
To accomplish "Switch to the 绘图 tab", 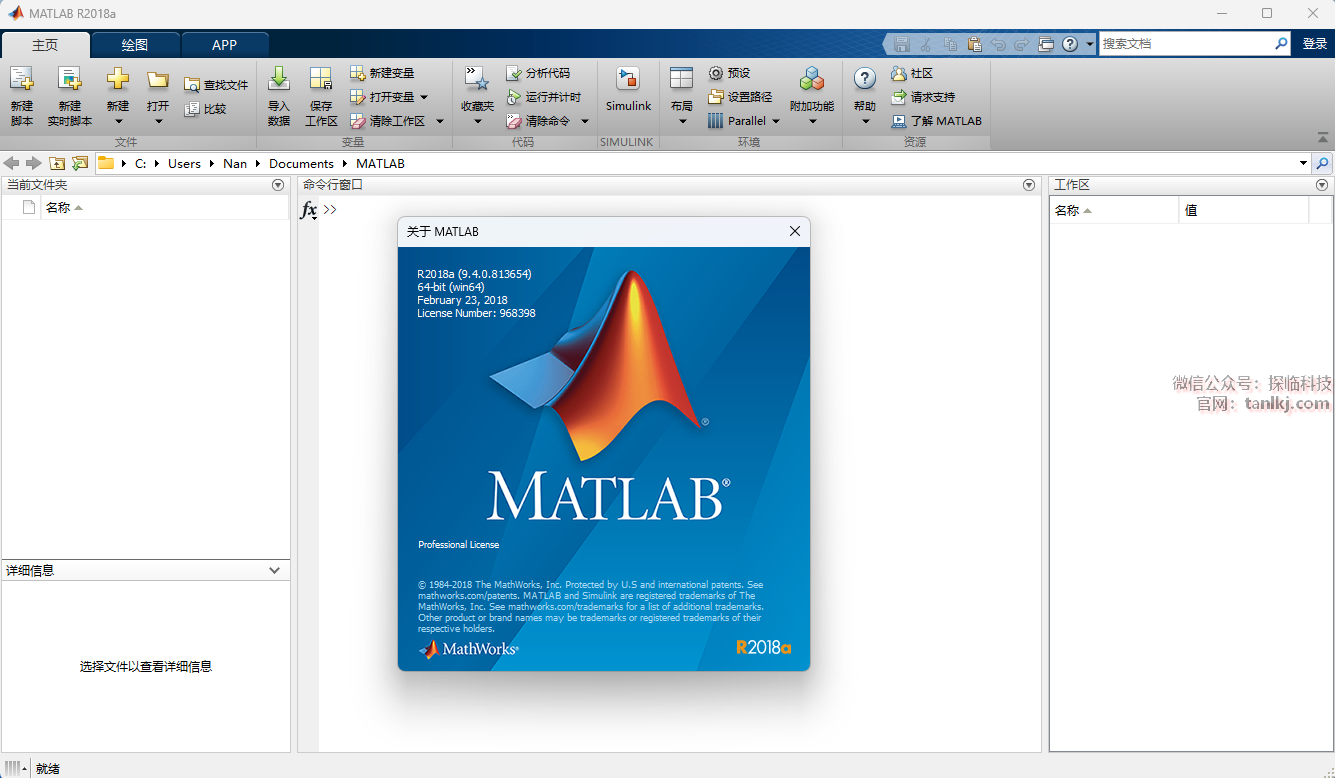I will pyautogui.click(x=135, y=45).
